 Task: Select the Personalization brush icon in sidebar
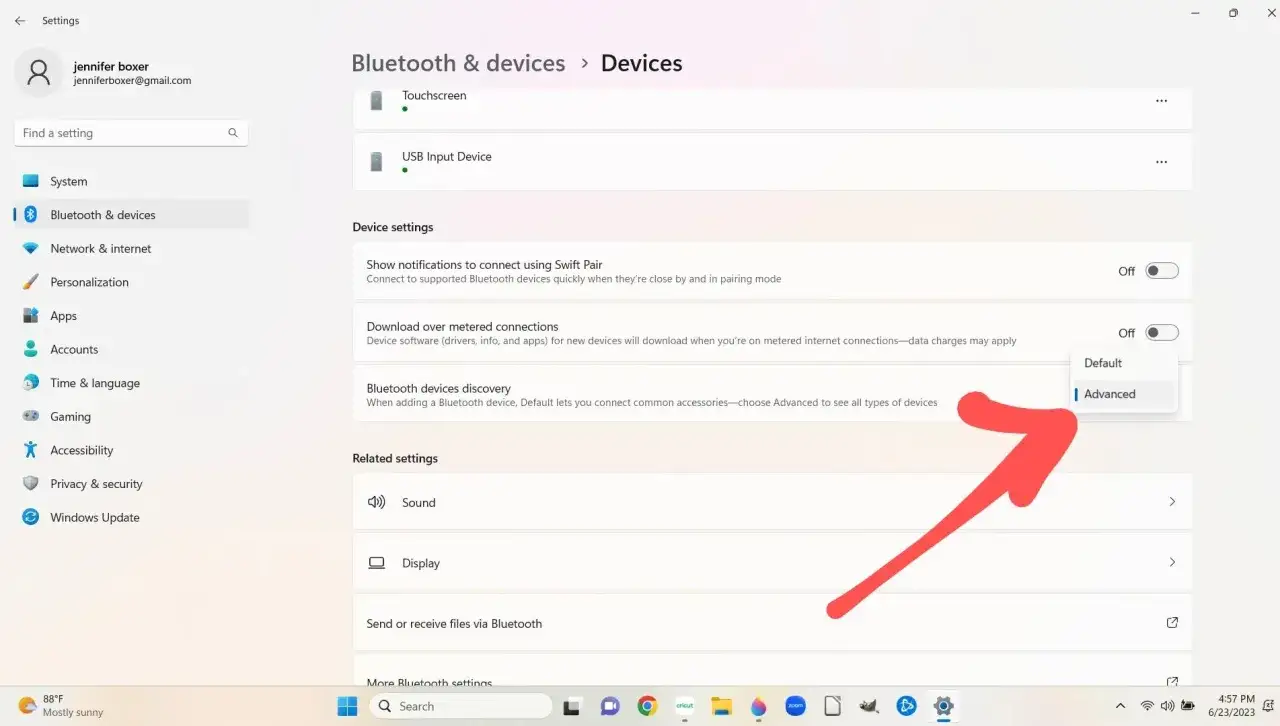(32, 282)
